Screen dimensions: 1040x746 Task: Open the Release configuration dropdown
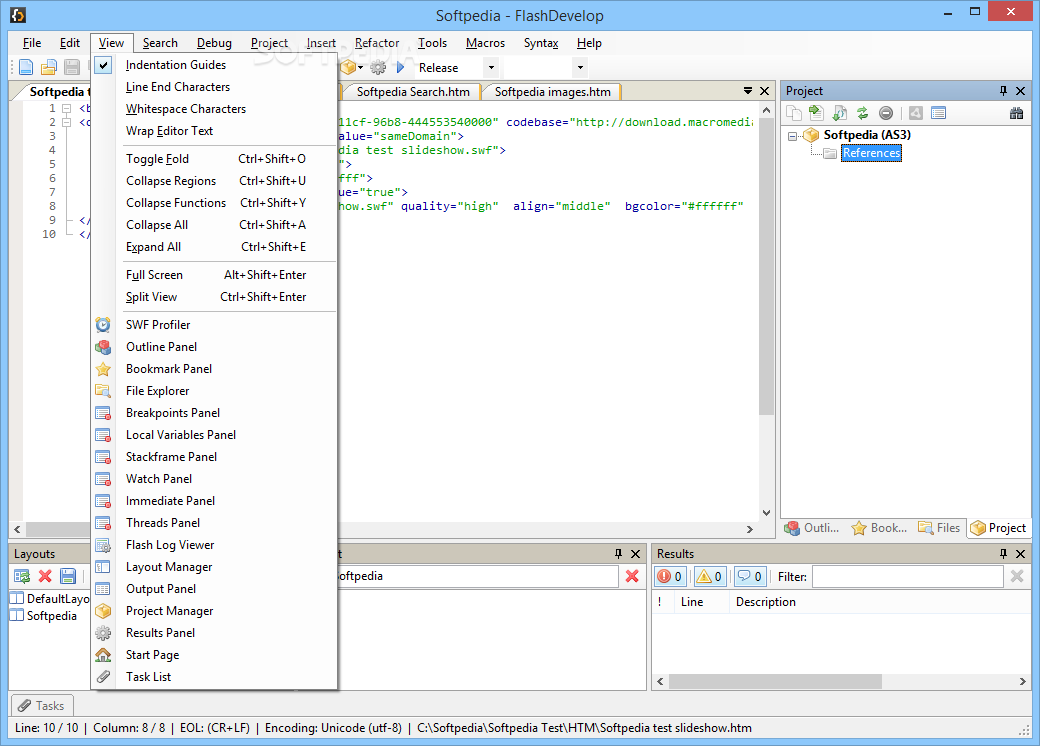[491, 67]
